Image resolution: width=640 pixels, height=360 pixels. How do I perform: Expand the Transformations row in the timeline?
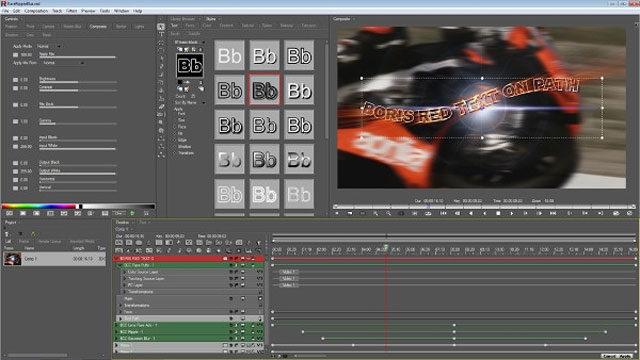pyautogui.click(x=121, y=305)
